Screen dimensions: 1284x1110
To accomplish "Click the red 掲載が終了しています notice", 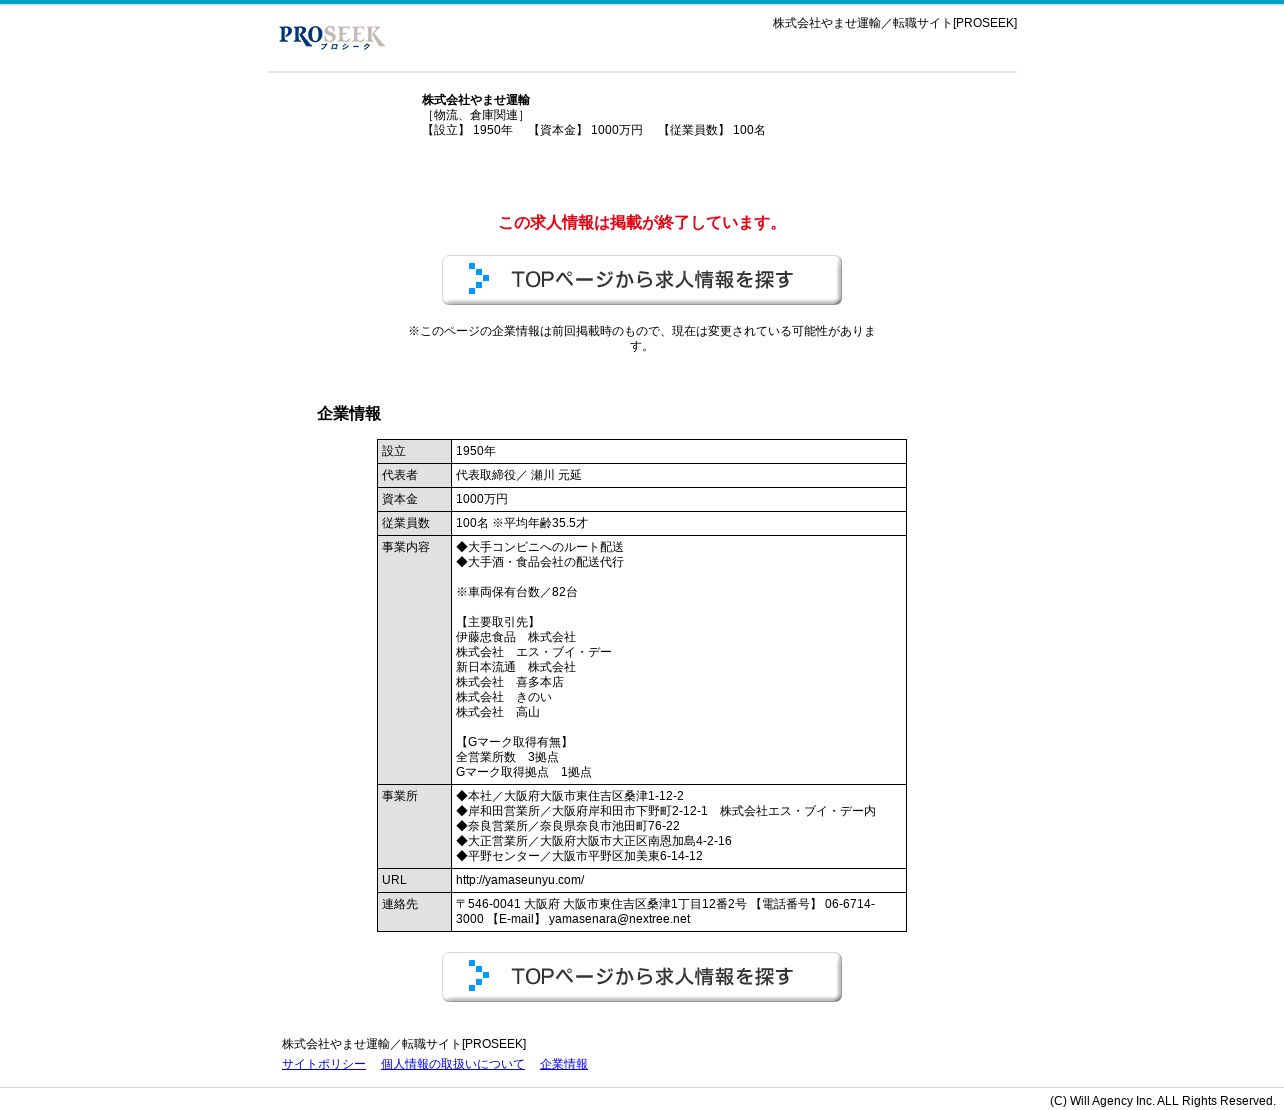I will click(x=642, y=223).
